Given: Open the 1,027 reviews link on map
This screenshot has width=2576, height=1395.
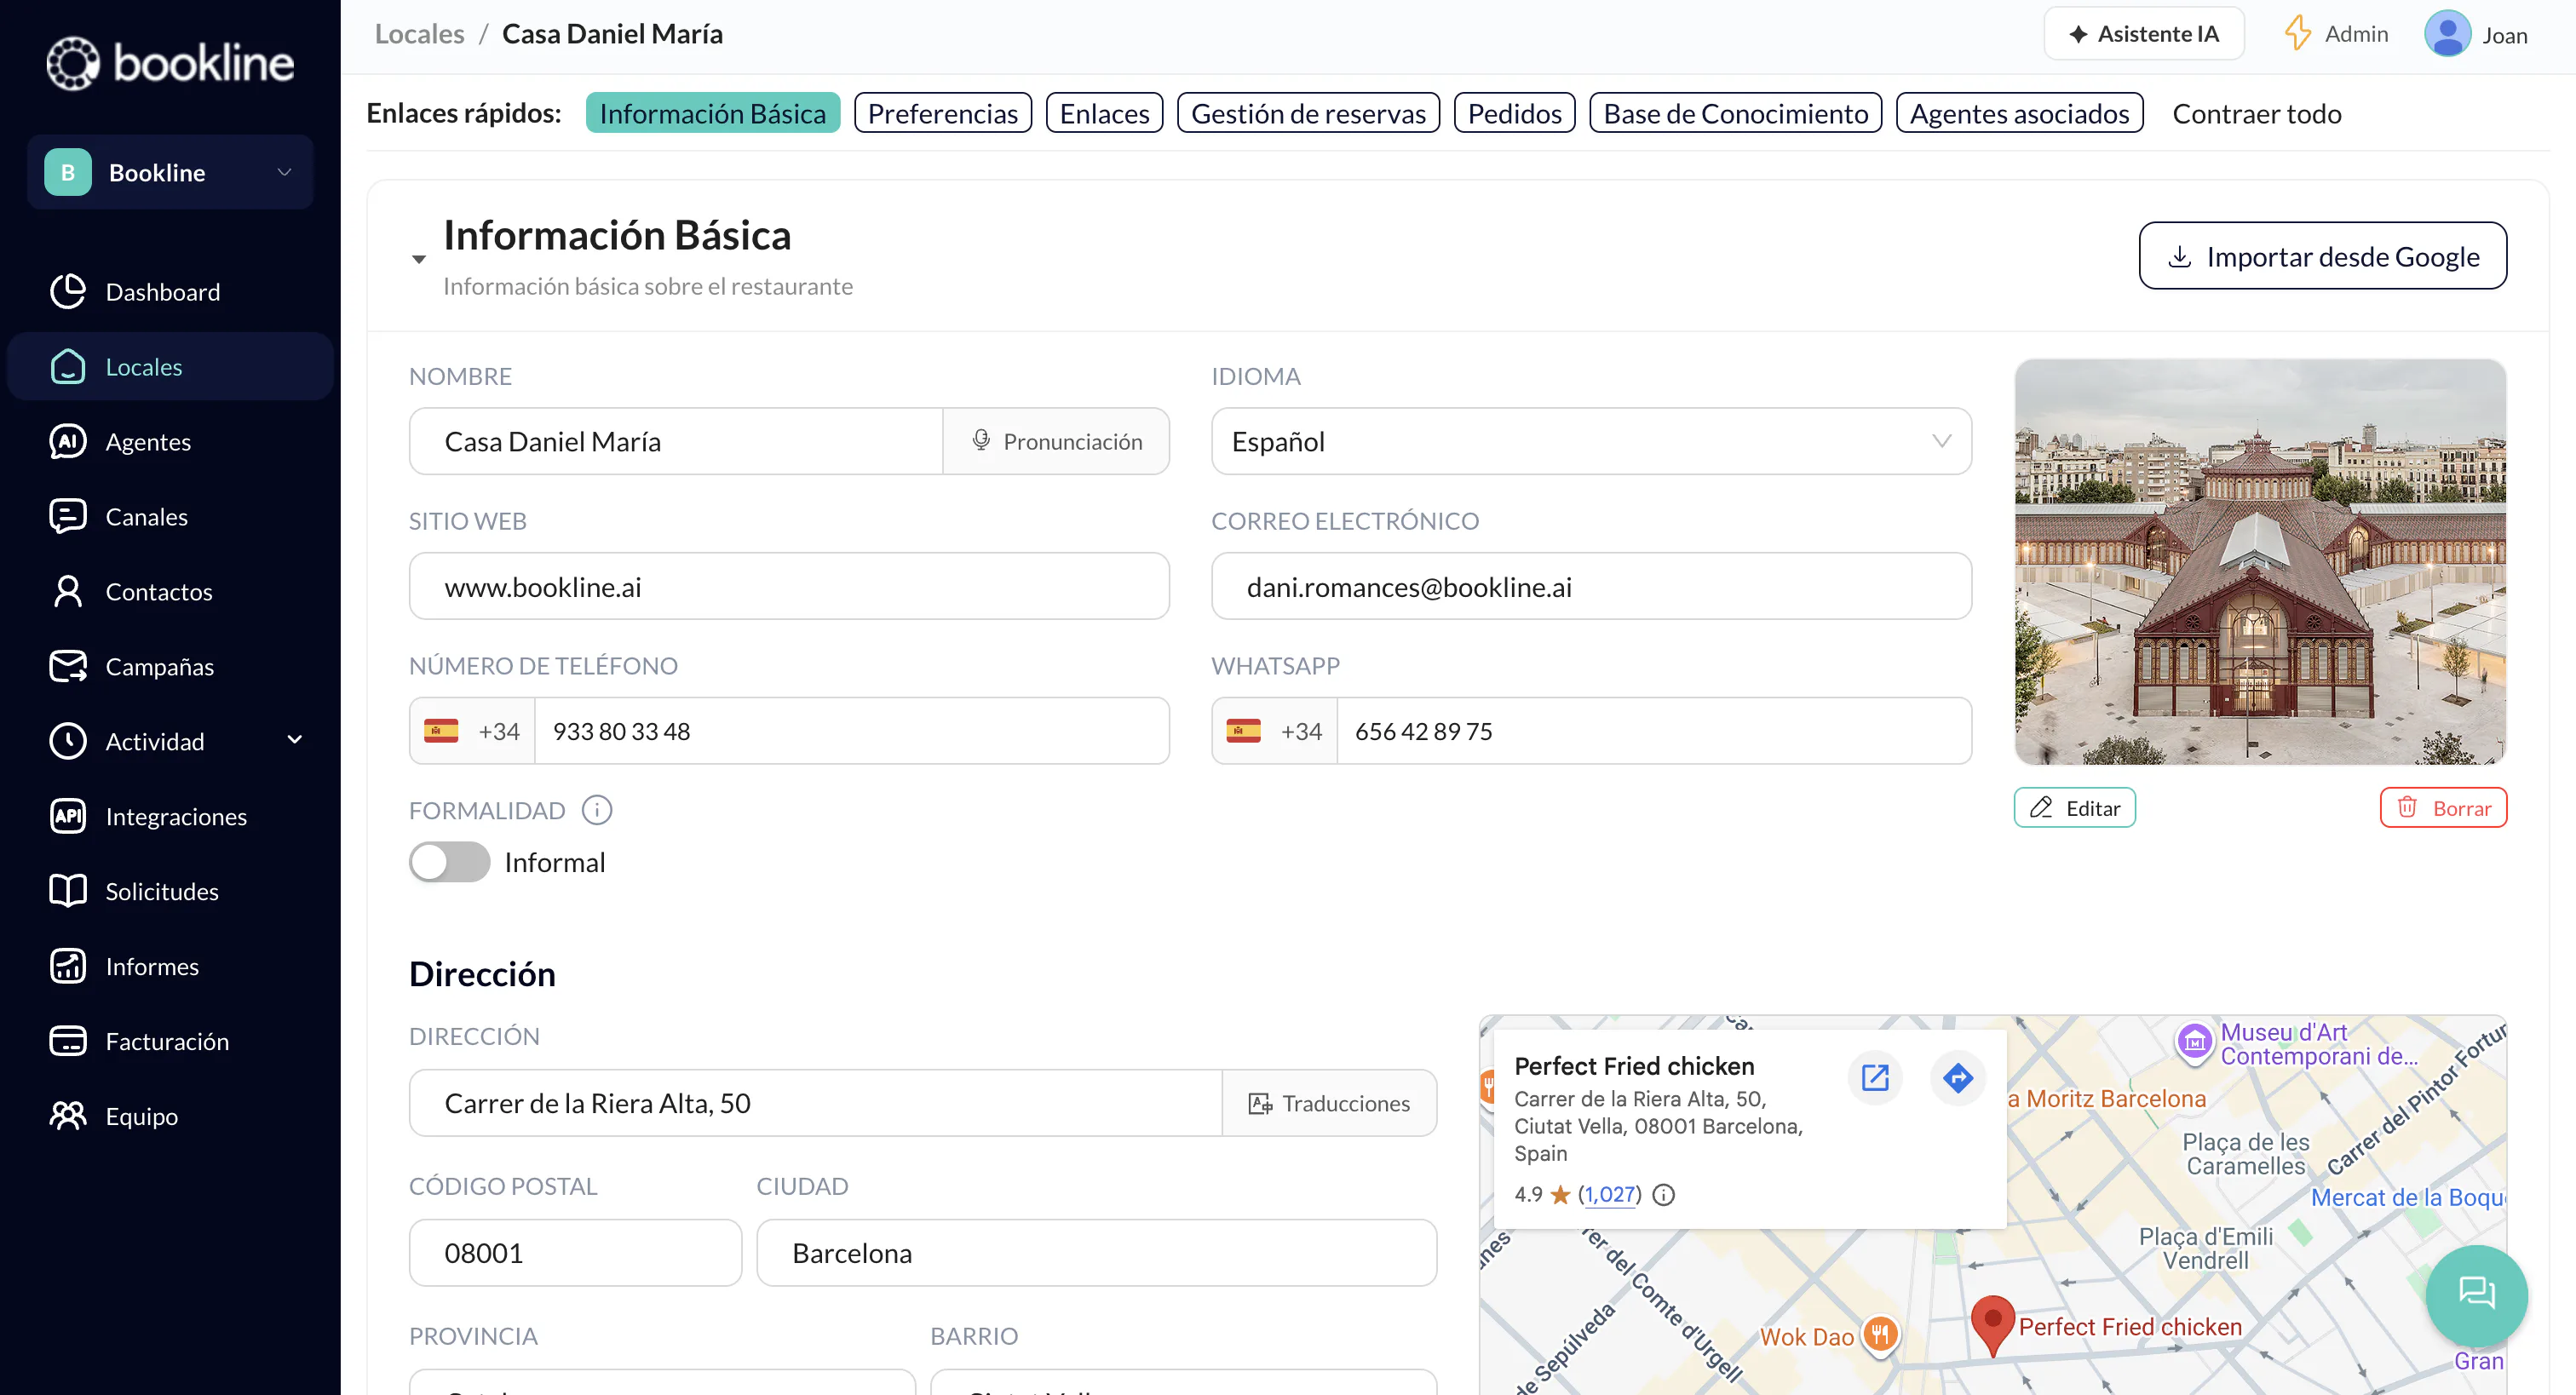Looking at the screenshot, I should 1610,1194.
